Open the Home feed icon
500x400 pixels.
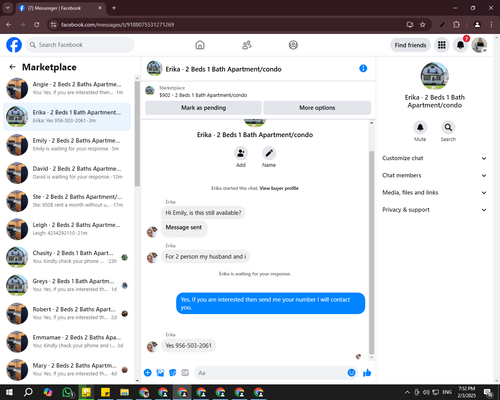[200, 45]
